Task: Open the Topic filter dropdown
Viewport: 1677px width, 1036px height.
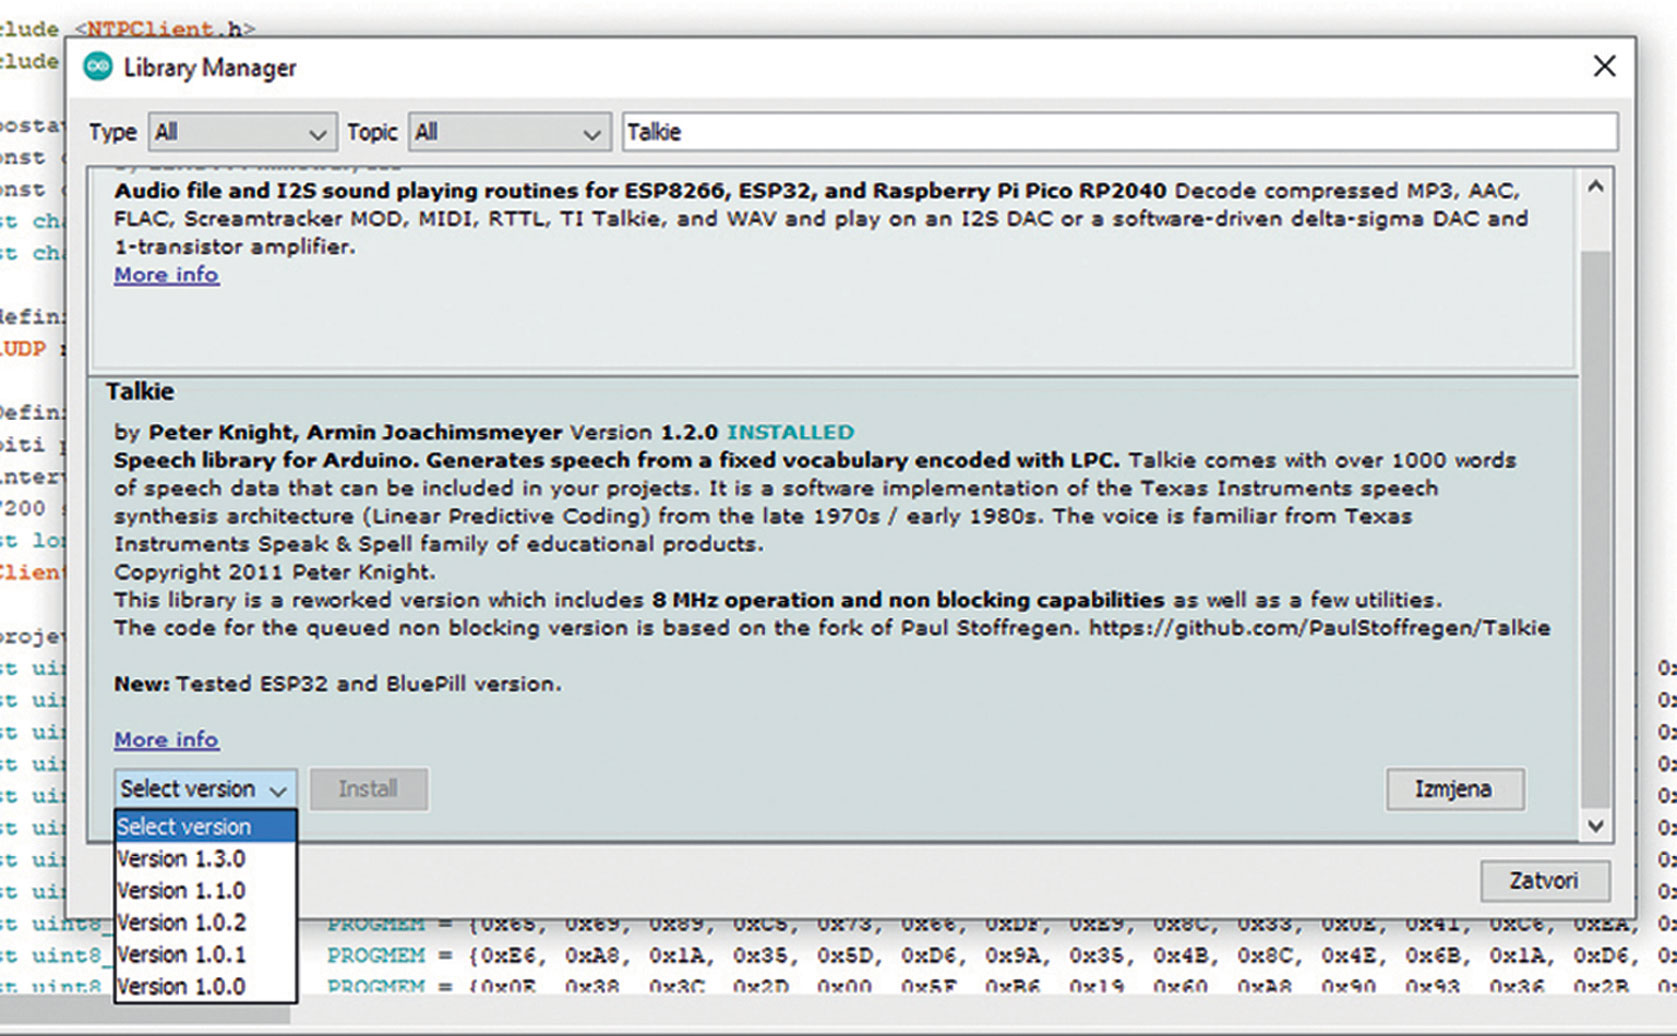Action: (x=509, y=132)
